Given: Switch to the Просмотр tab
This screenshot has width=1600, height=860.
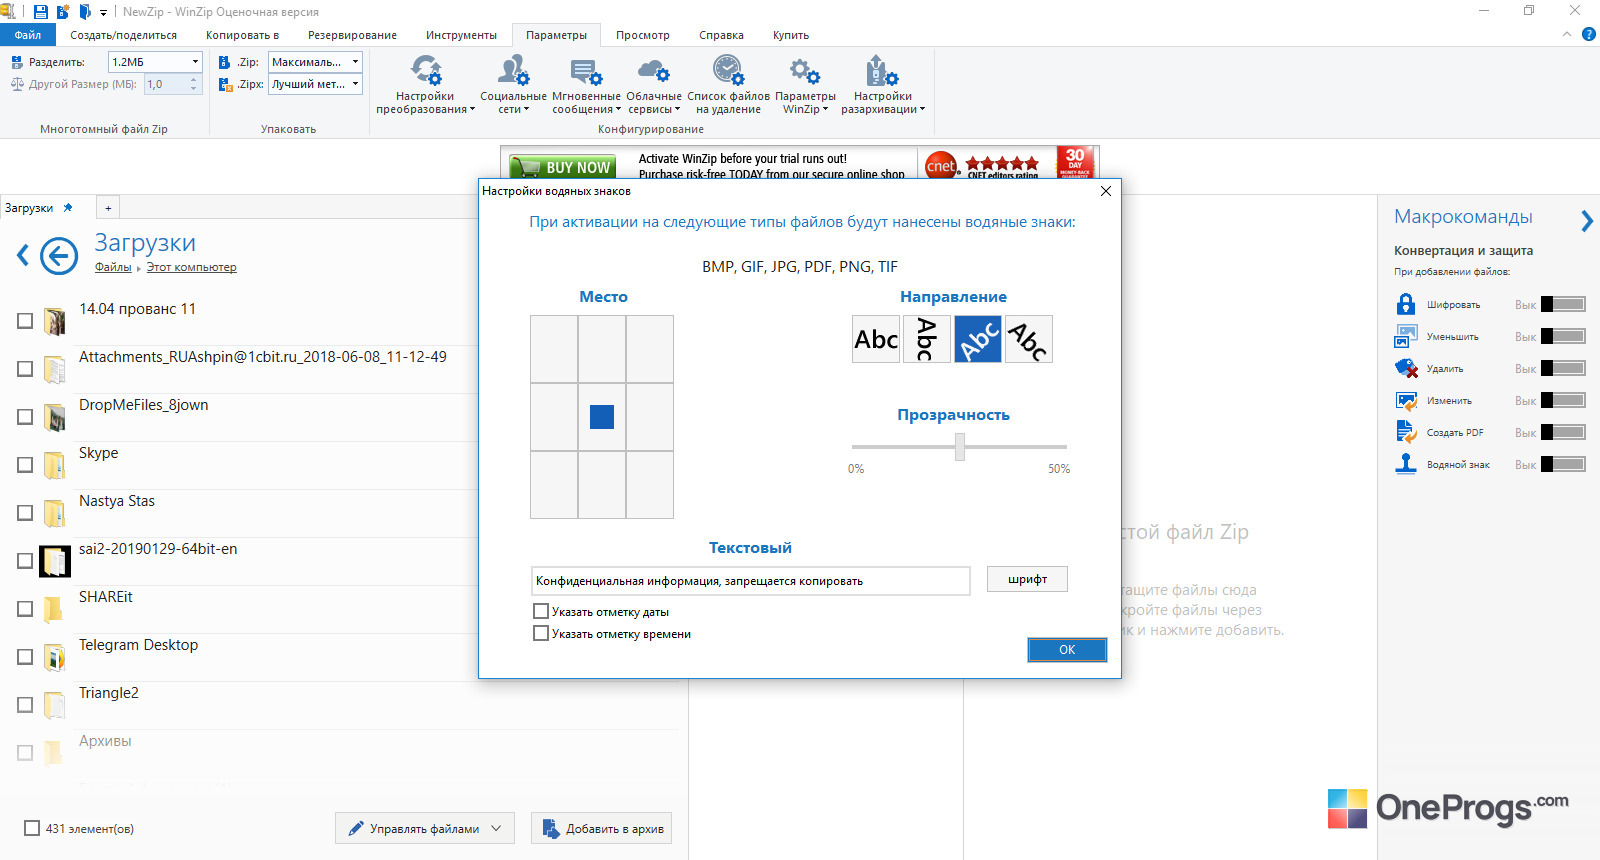Looking at the screenshot, I should tap(643, 35).
